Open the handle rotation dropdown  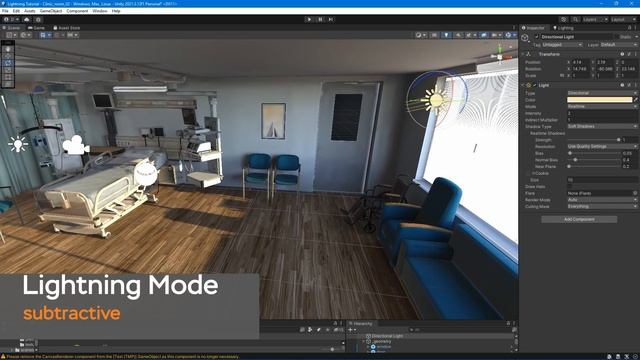[x=25, y=35]
